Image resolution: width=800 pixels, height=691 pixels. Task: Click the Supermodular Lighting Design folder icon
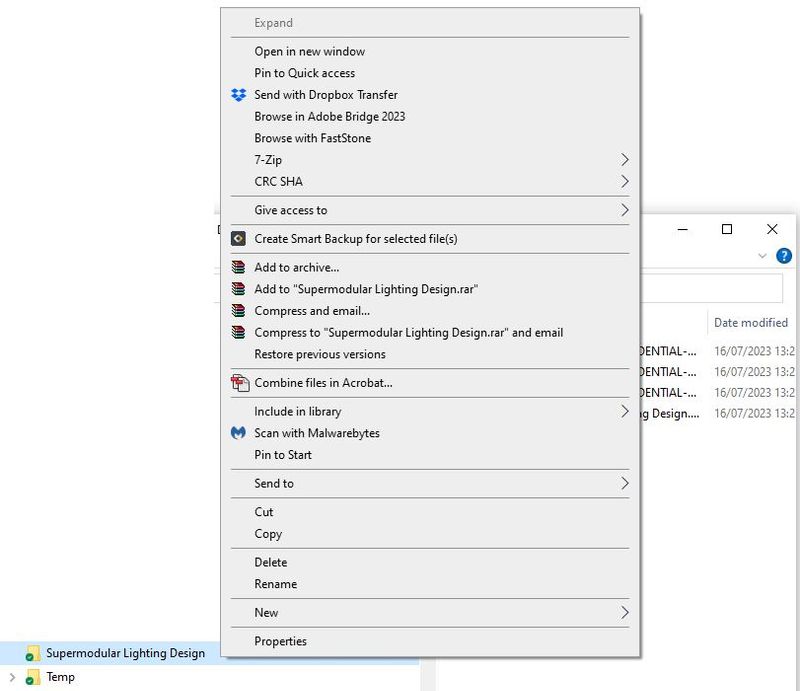[32, 654]
